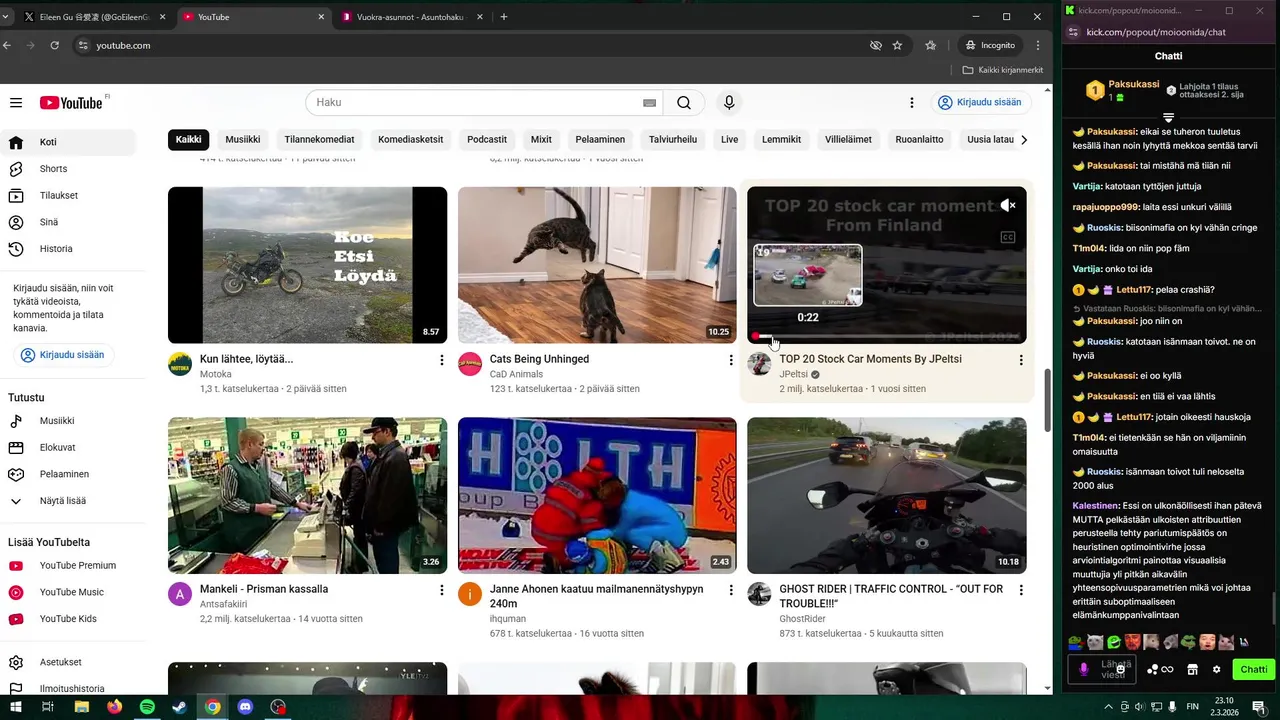
Task: Select the Musiikki filter chip
Action: pos(243,139)
